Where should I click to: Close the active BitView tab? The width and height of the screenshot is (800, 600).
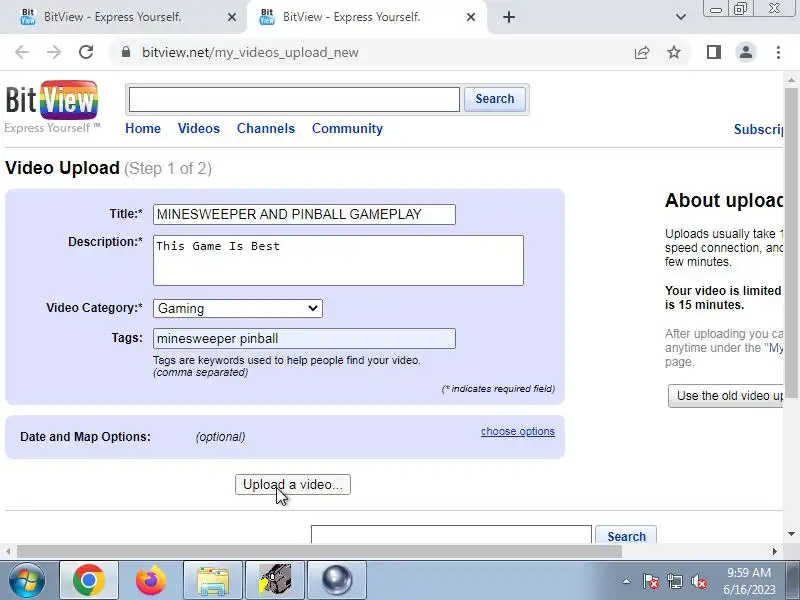[x=471, y=17]
